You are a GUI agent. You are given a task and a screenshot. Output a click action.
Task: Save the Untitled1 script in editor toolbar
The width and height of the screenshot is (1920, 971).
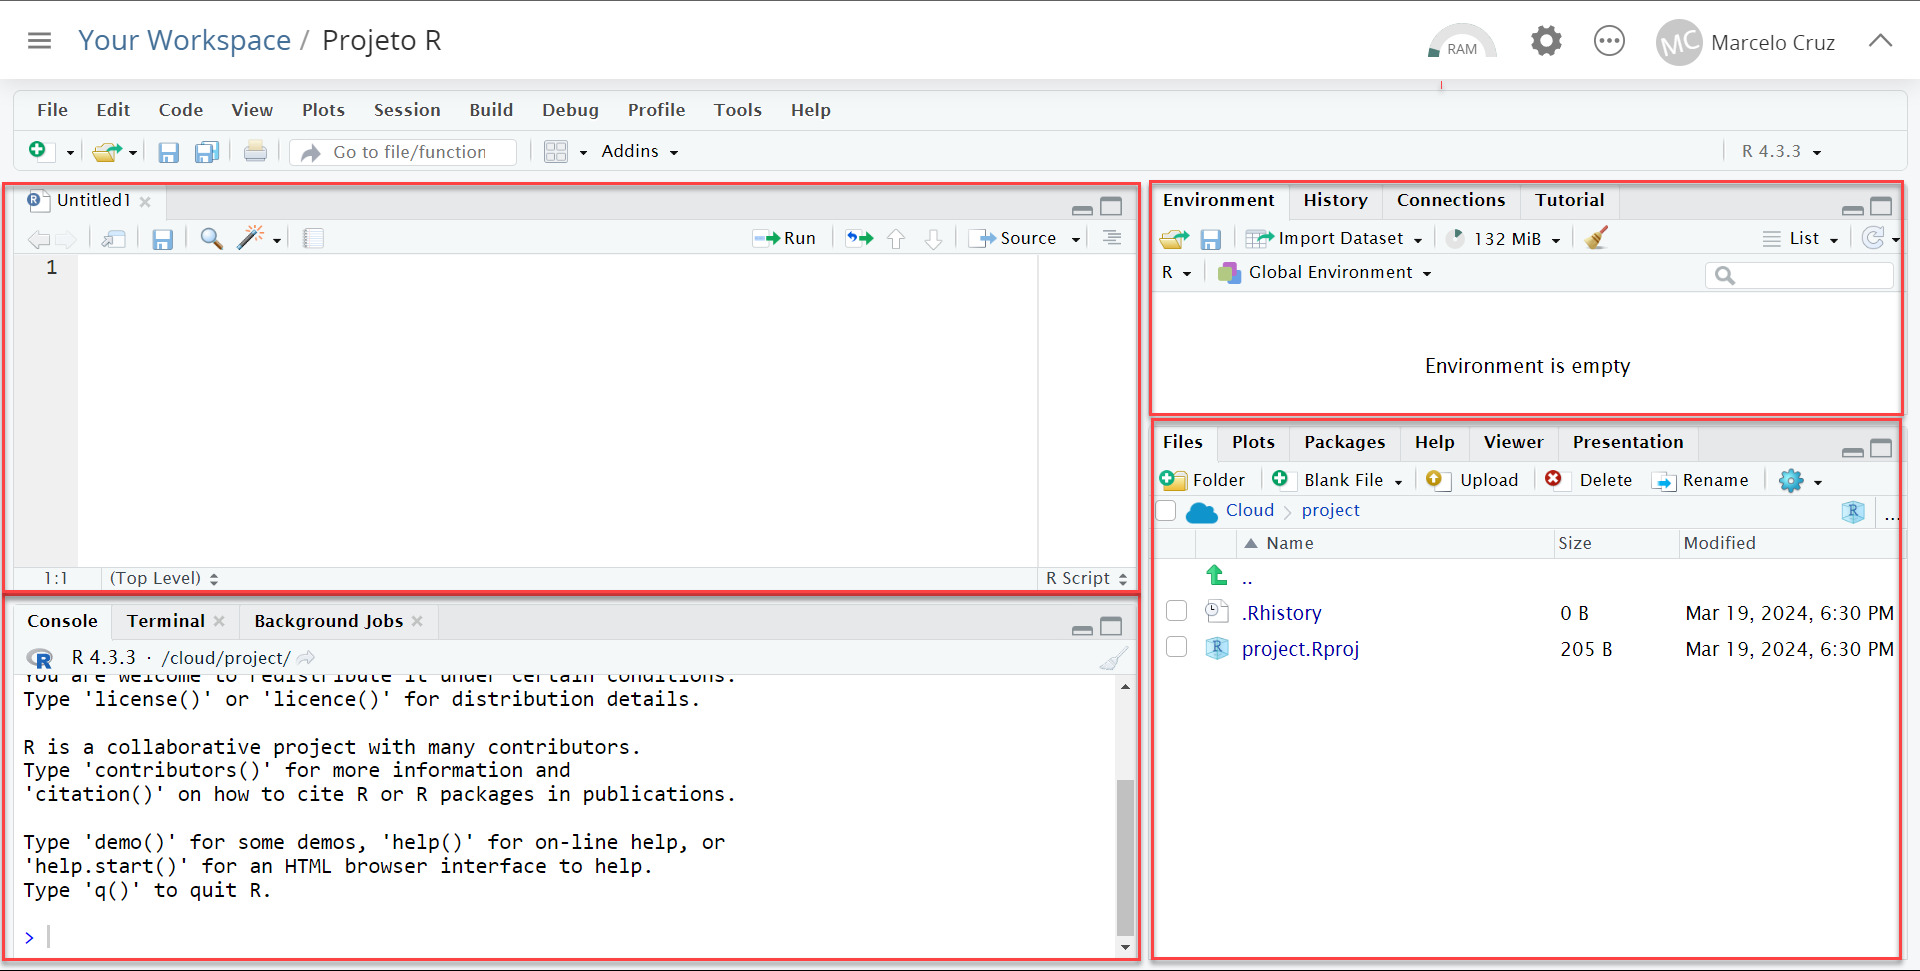coord(163,239)
